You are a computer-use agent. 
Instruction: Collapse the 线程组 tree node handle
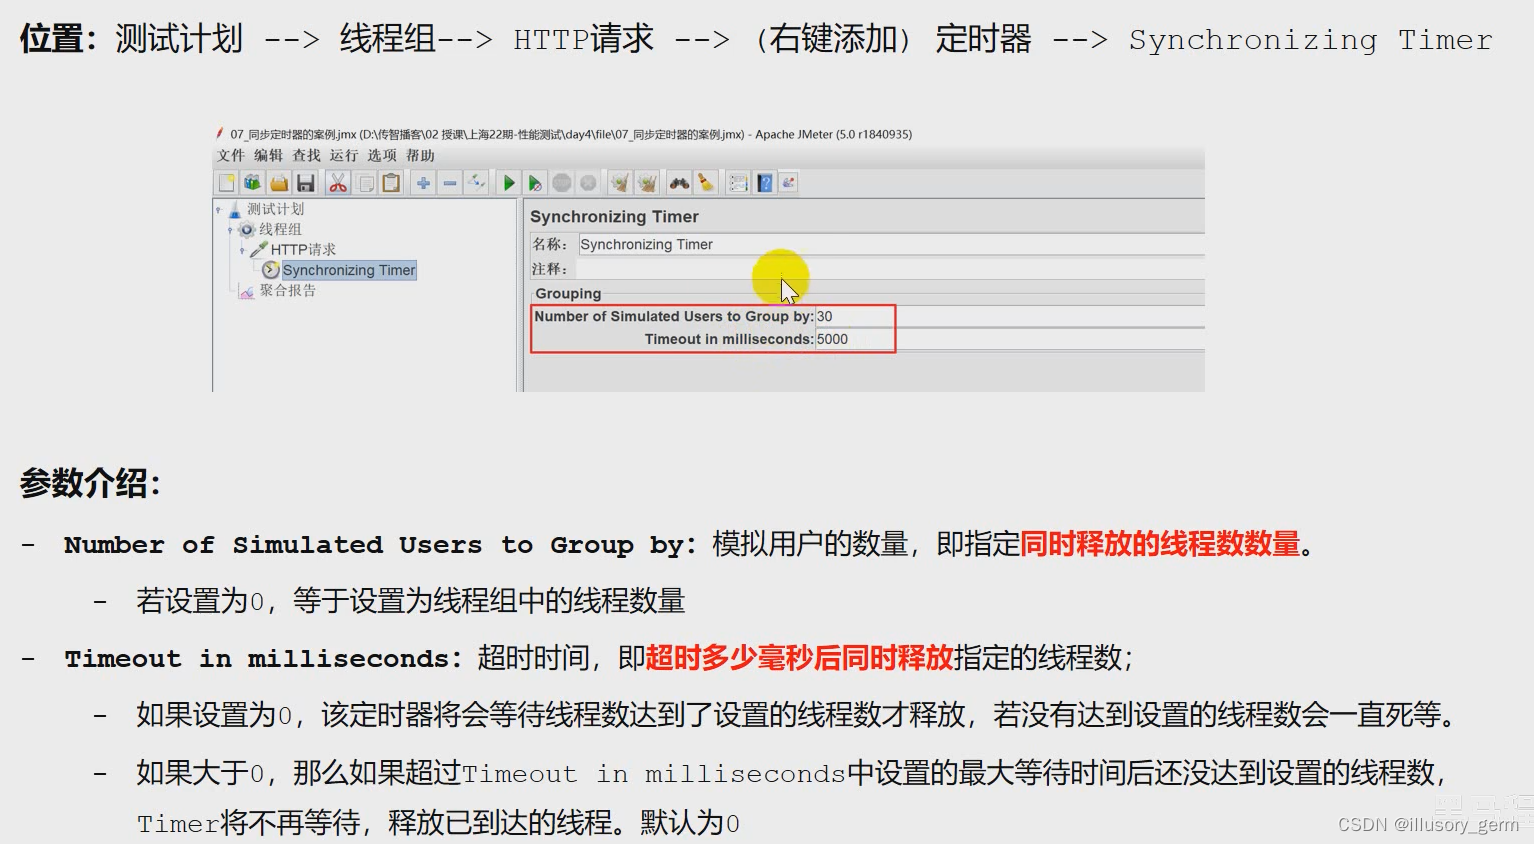(x=230, y=230)
